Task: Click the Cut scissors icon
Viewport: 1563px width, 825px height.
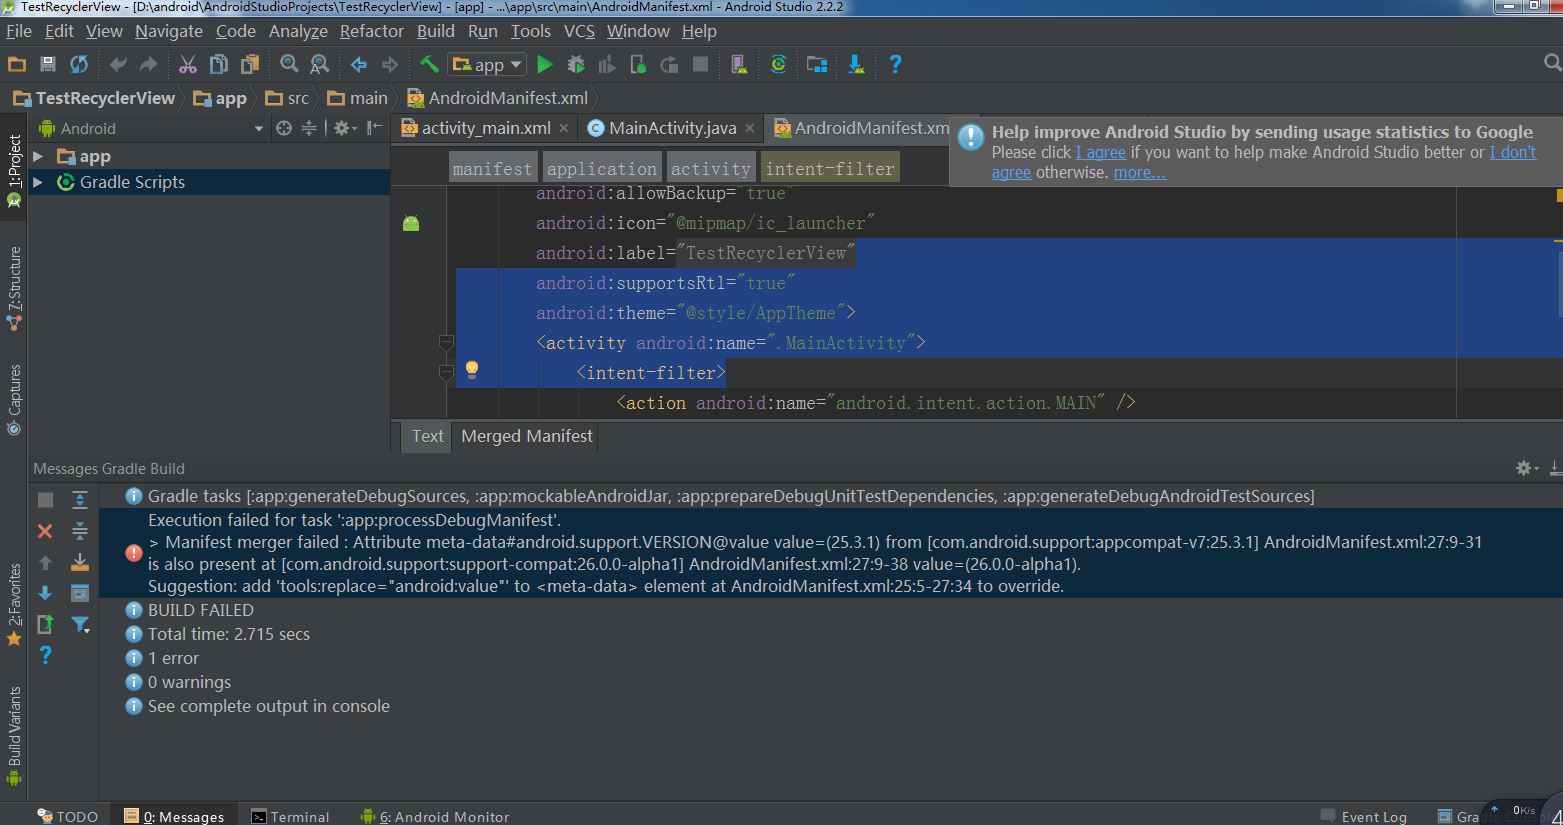Action: click(x=187, y=65)
